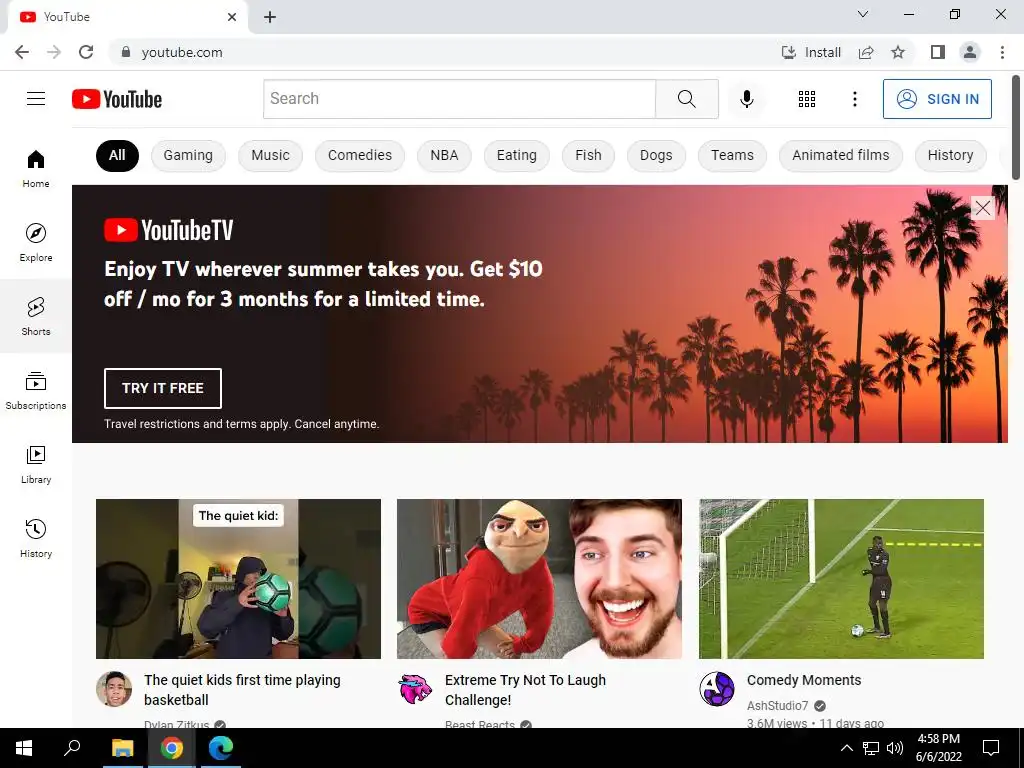The width and height of the screenshot is (1024, 768).
Task: Go back in browser
Action: [x=22, y=52]
